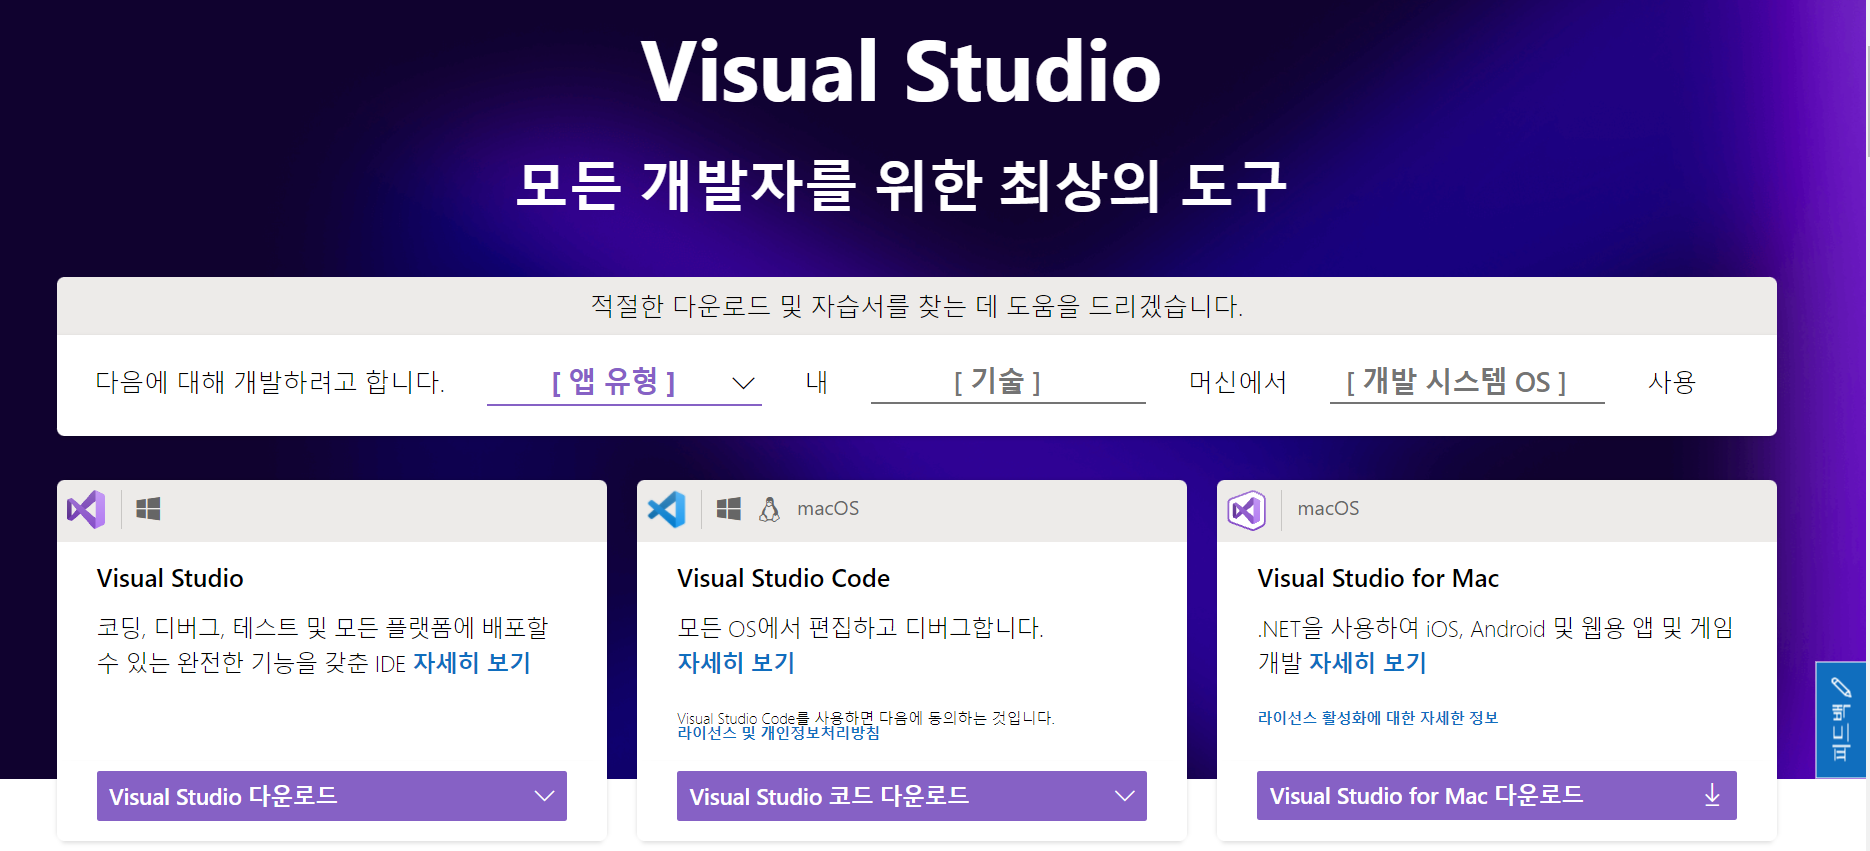Click the Linux penguin icon
Viewport: 1870px width, 851px height.
pos(769,509)
